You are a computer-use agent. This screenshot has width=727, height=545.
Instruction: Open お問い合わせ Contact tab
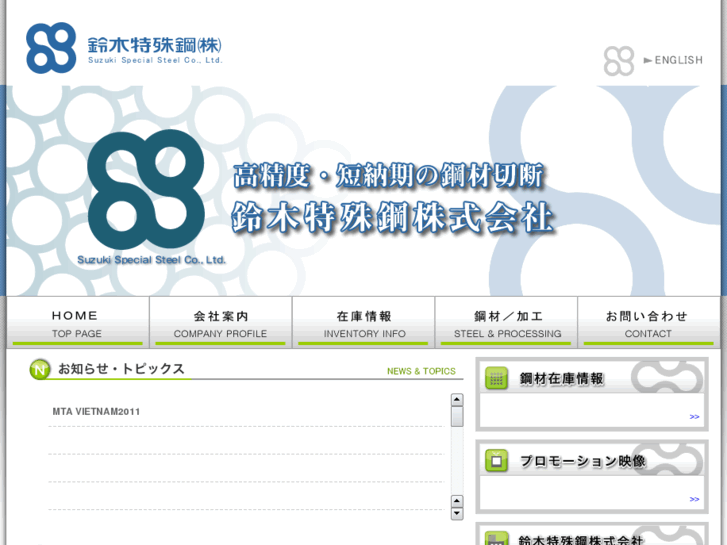(649, 322)
